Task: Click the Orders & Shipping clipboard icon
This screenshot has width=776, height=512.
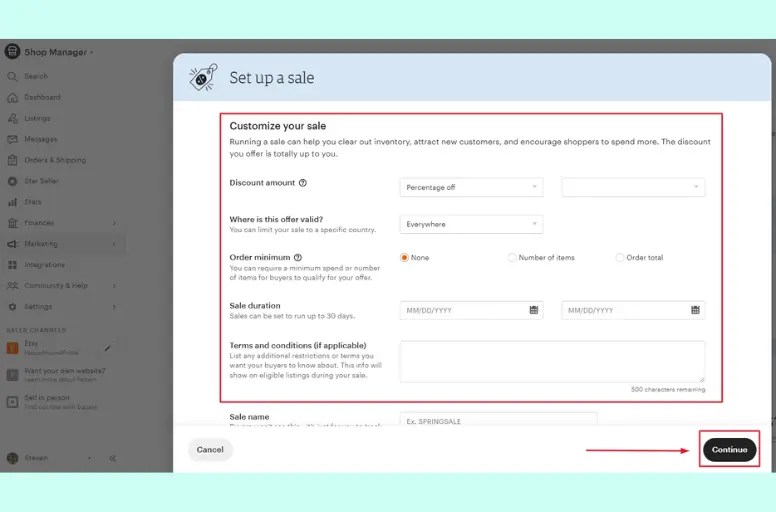Action: pos(12,160)
